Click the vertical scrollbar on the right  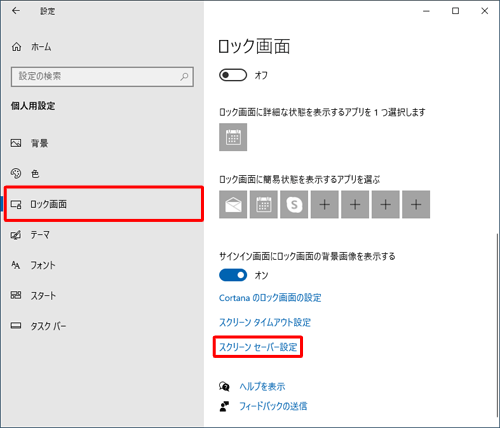498,328
